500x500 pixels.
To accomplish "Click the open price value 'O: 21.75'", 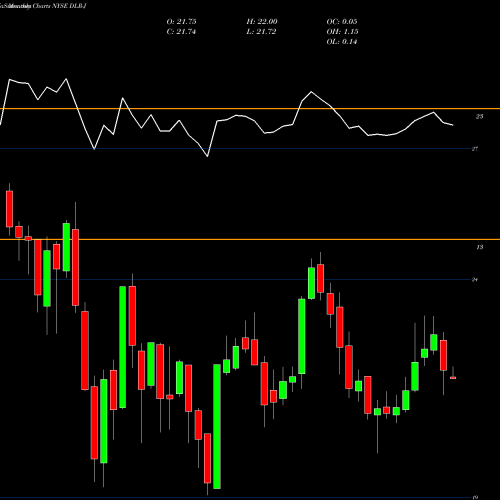I will click(x=181, y=22).
